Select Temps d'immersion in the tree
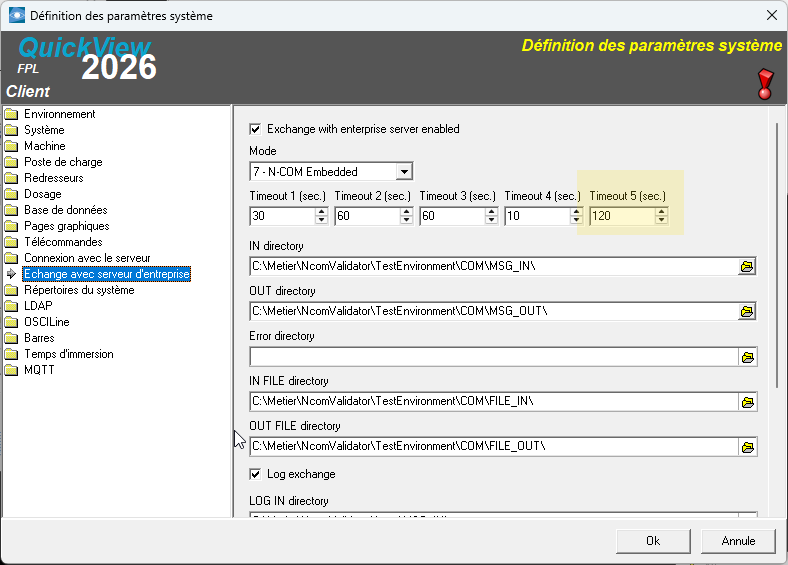 pos(69,354)
